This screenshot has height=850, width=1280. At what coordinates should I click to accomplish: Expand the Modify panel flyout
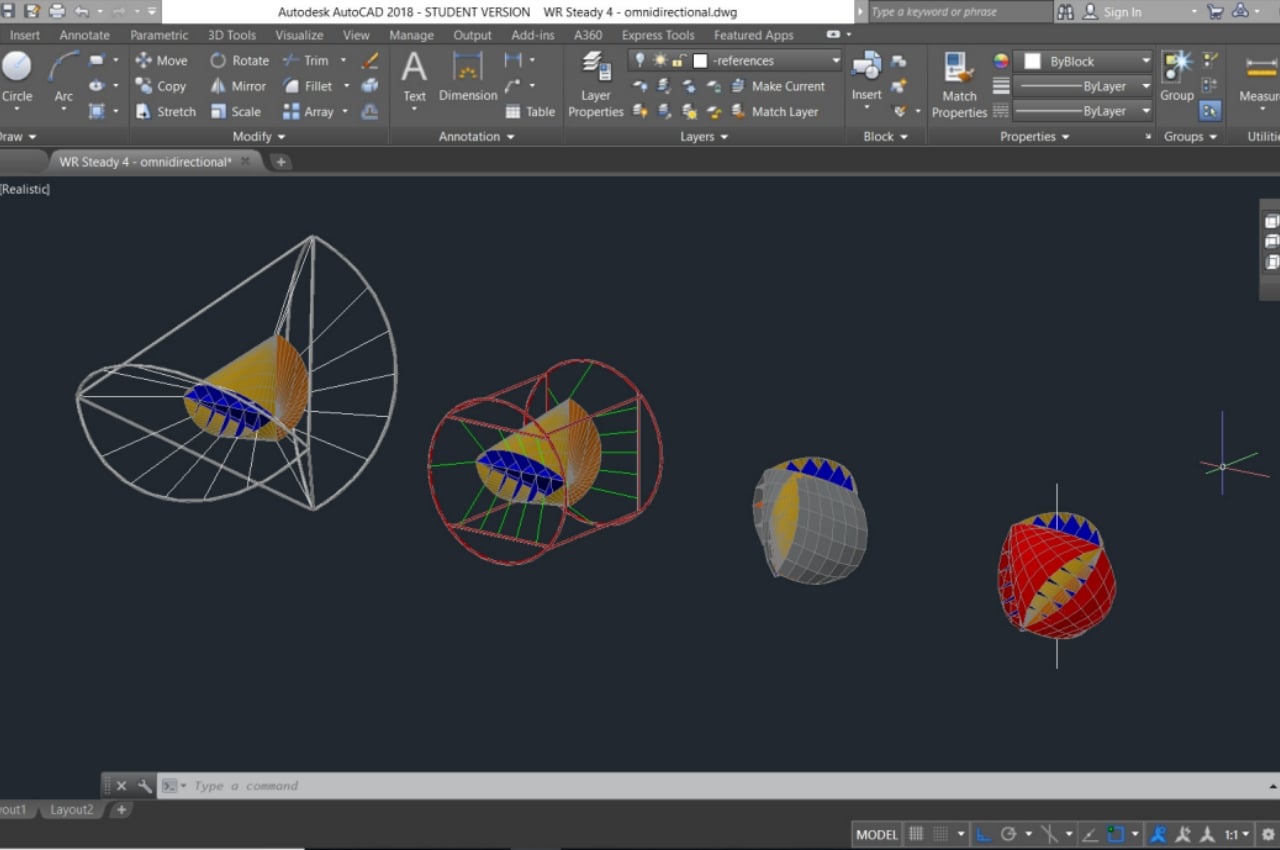pyautogui.click(x=259, y=136)
